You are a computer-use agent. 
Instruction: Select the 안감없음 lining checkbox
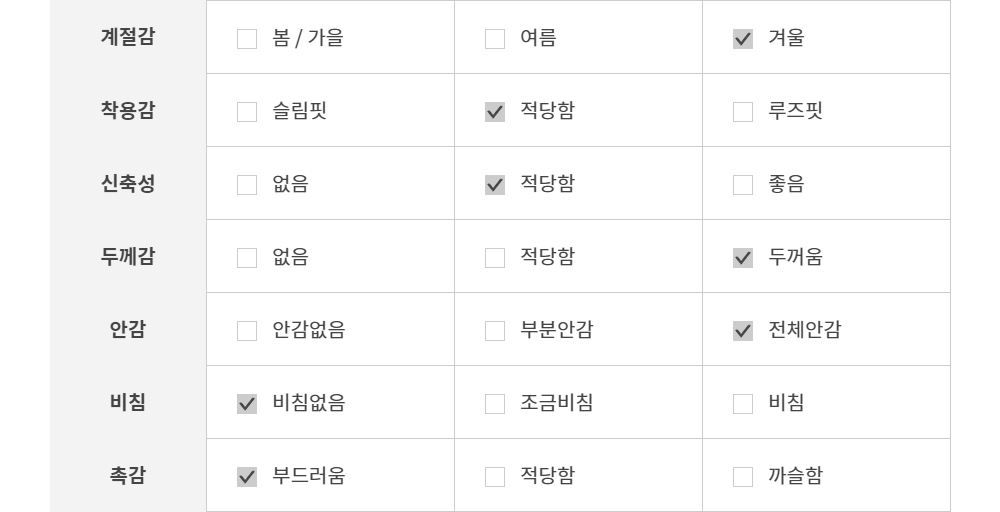tap(247, 331)
